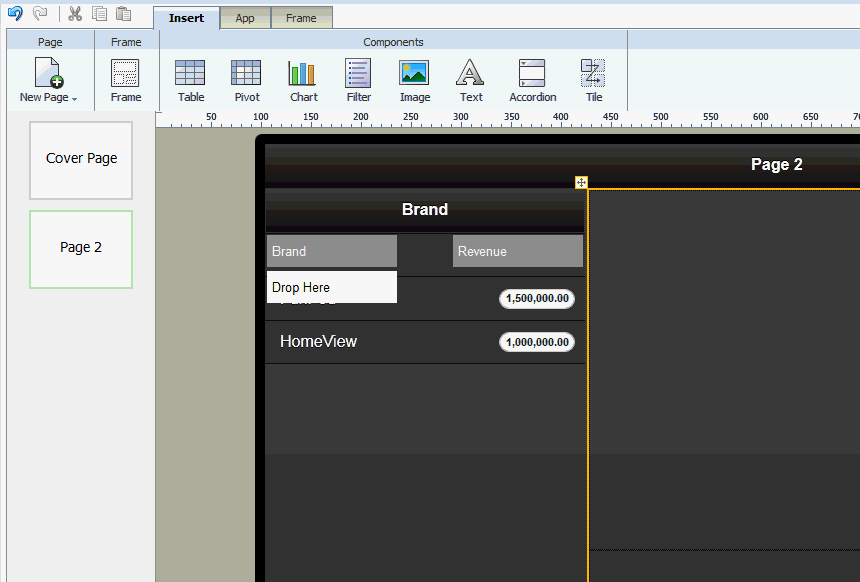Viewport: 860px width, 582px height.
Task: Click the Brand column header field
Action: click(x=332, y=251)
